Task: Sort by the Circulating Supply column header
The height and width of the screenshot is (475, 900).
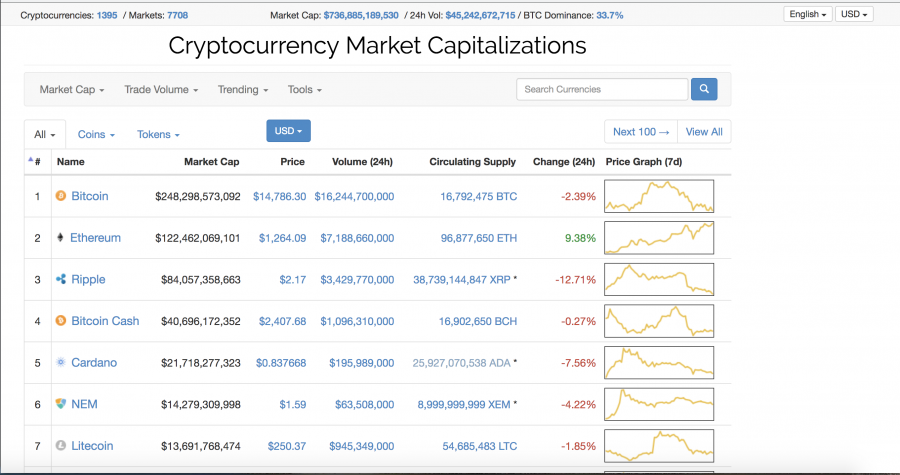Action: pos(472,162)
